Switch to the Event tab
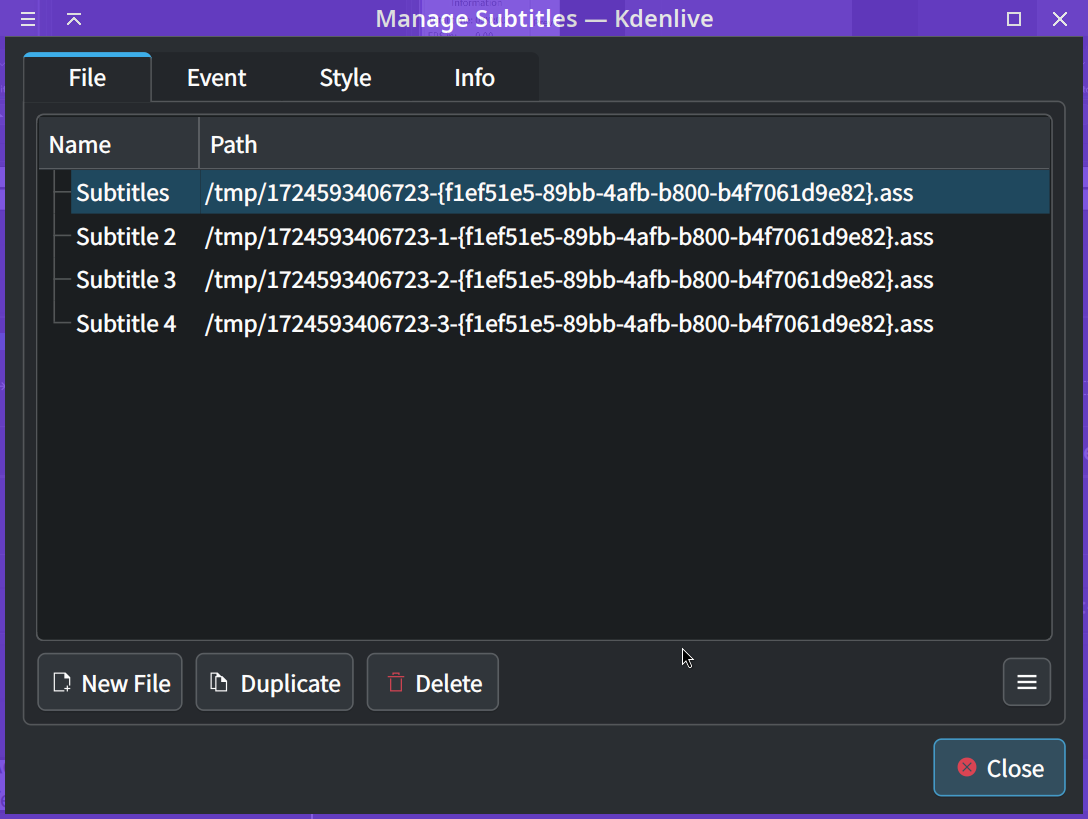The width and height of the screenshot is (1088, 819). 216,78
